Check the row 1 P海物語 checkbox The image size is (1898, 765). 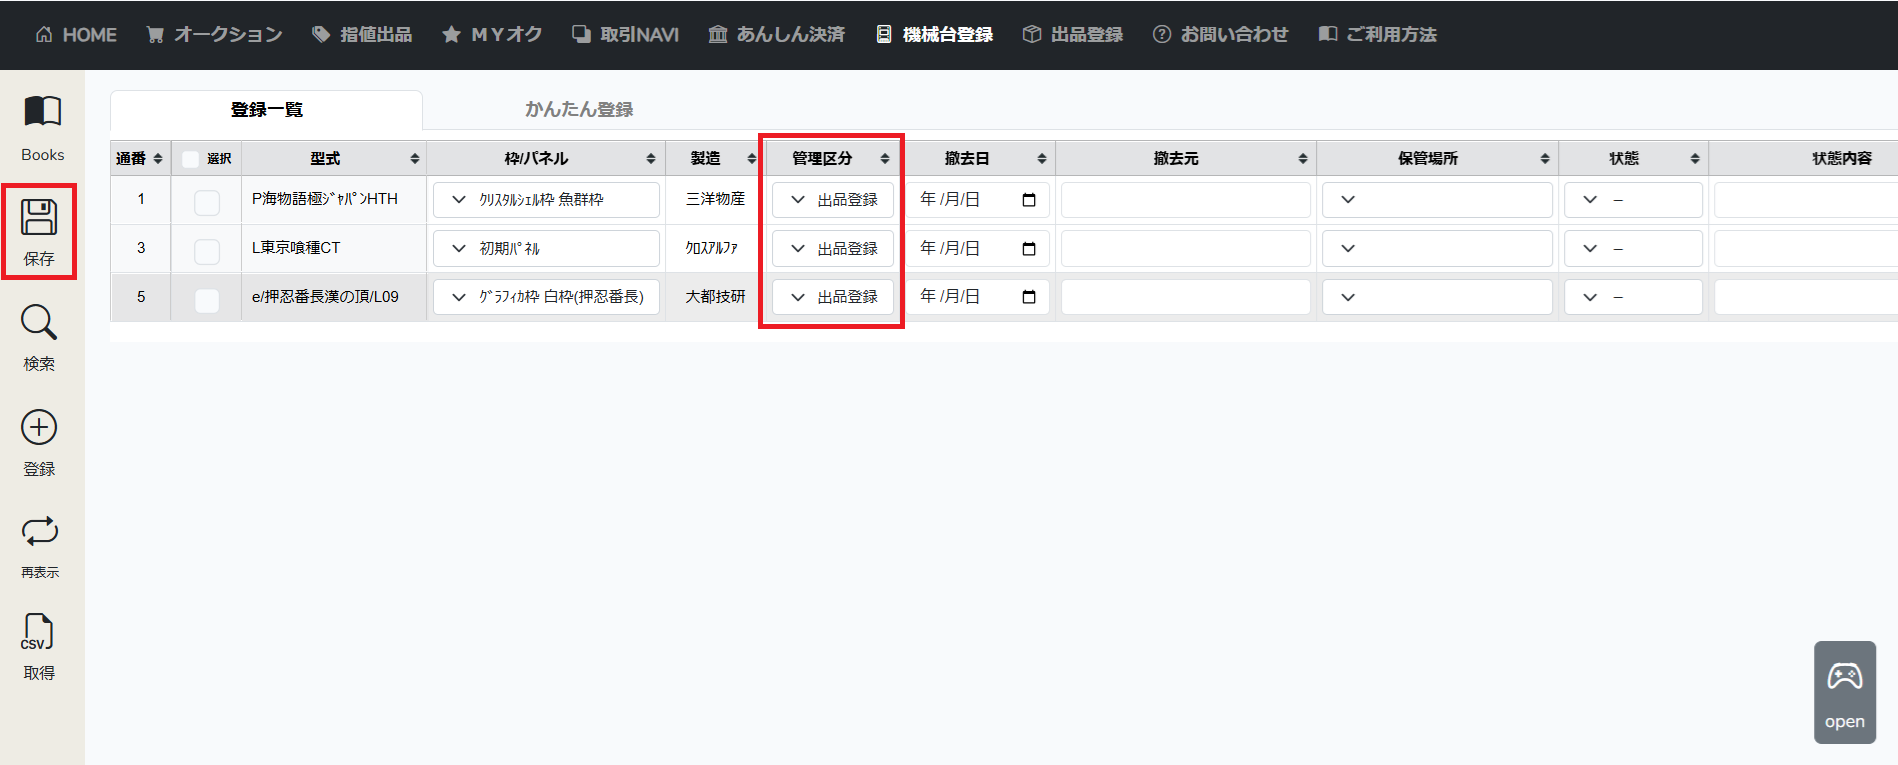coord(207,202)
